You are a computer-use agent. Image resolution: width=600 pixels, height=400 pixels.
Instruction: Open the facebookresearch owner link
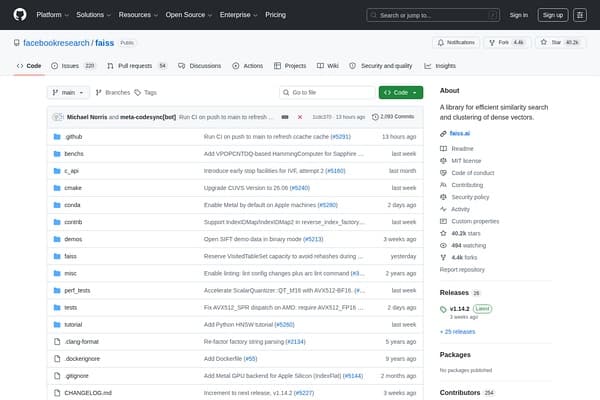coord(56,43)
